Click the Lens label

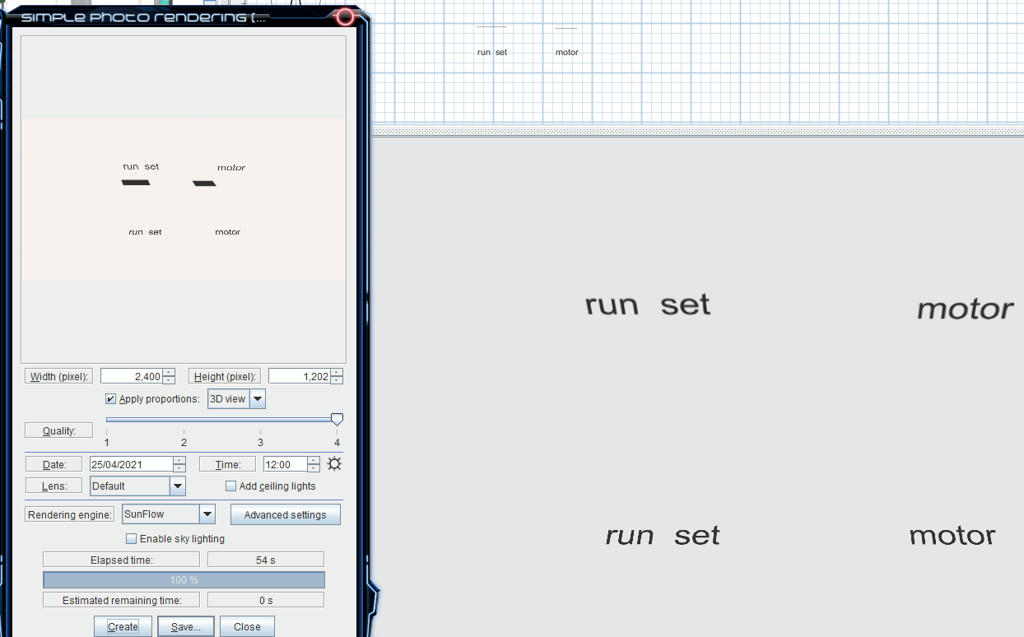[x=54, y=486]
